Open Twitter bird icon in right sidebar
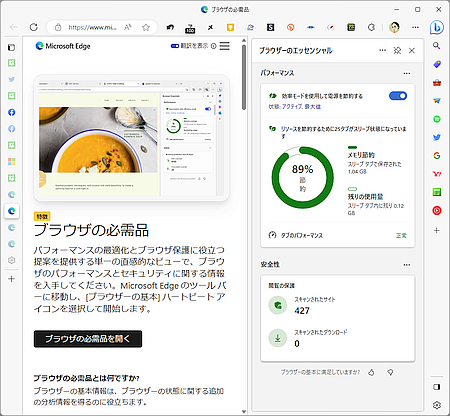Image resolution: width=450 pixels, height=416 pixels. [x=437, y=137]
